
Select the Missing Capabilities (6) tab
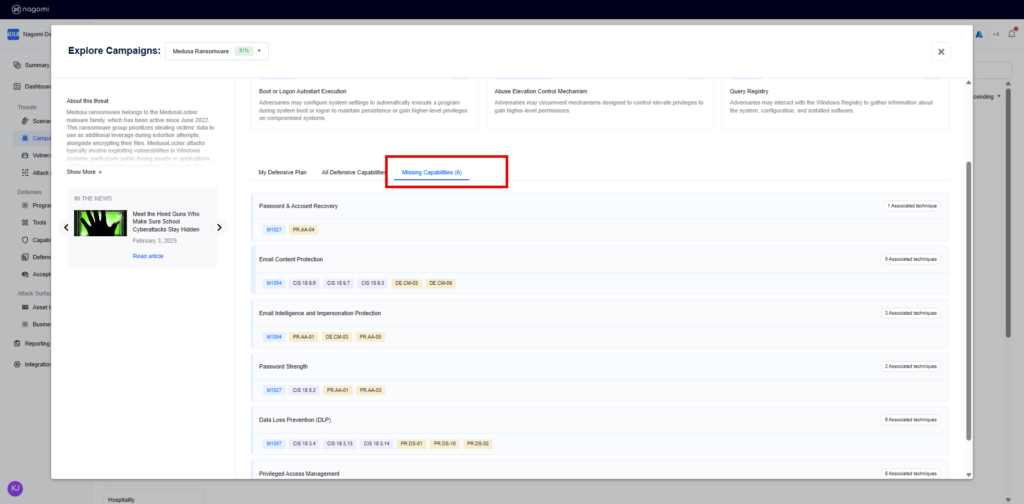tap(432, 172)
